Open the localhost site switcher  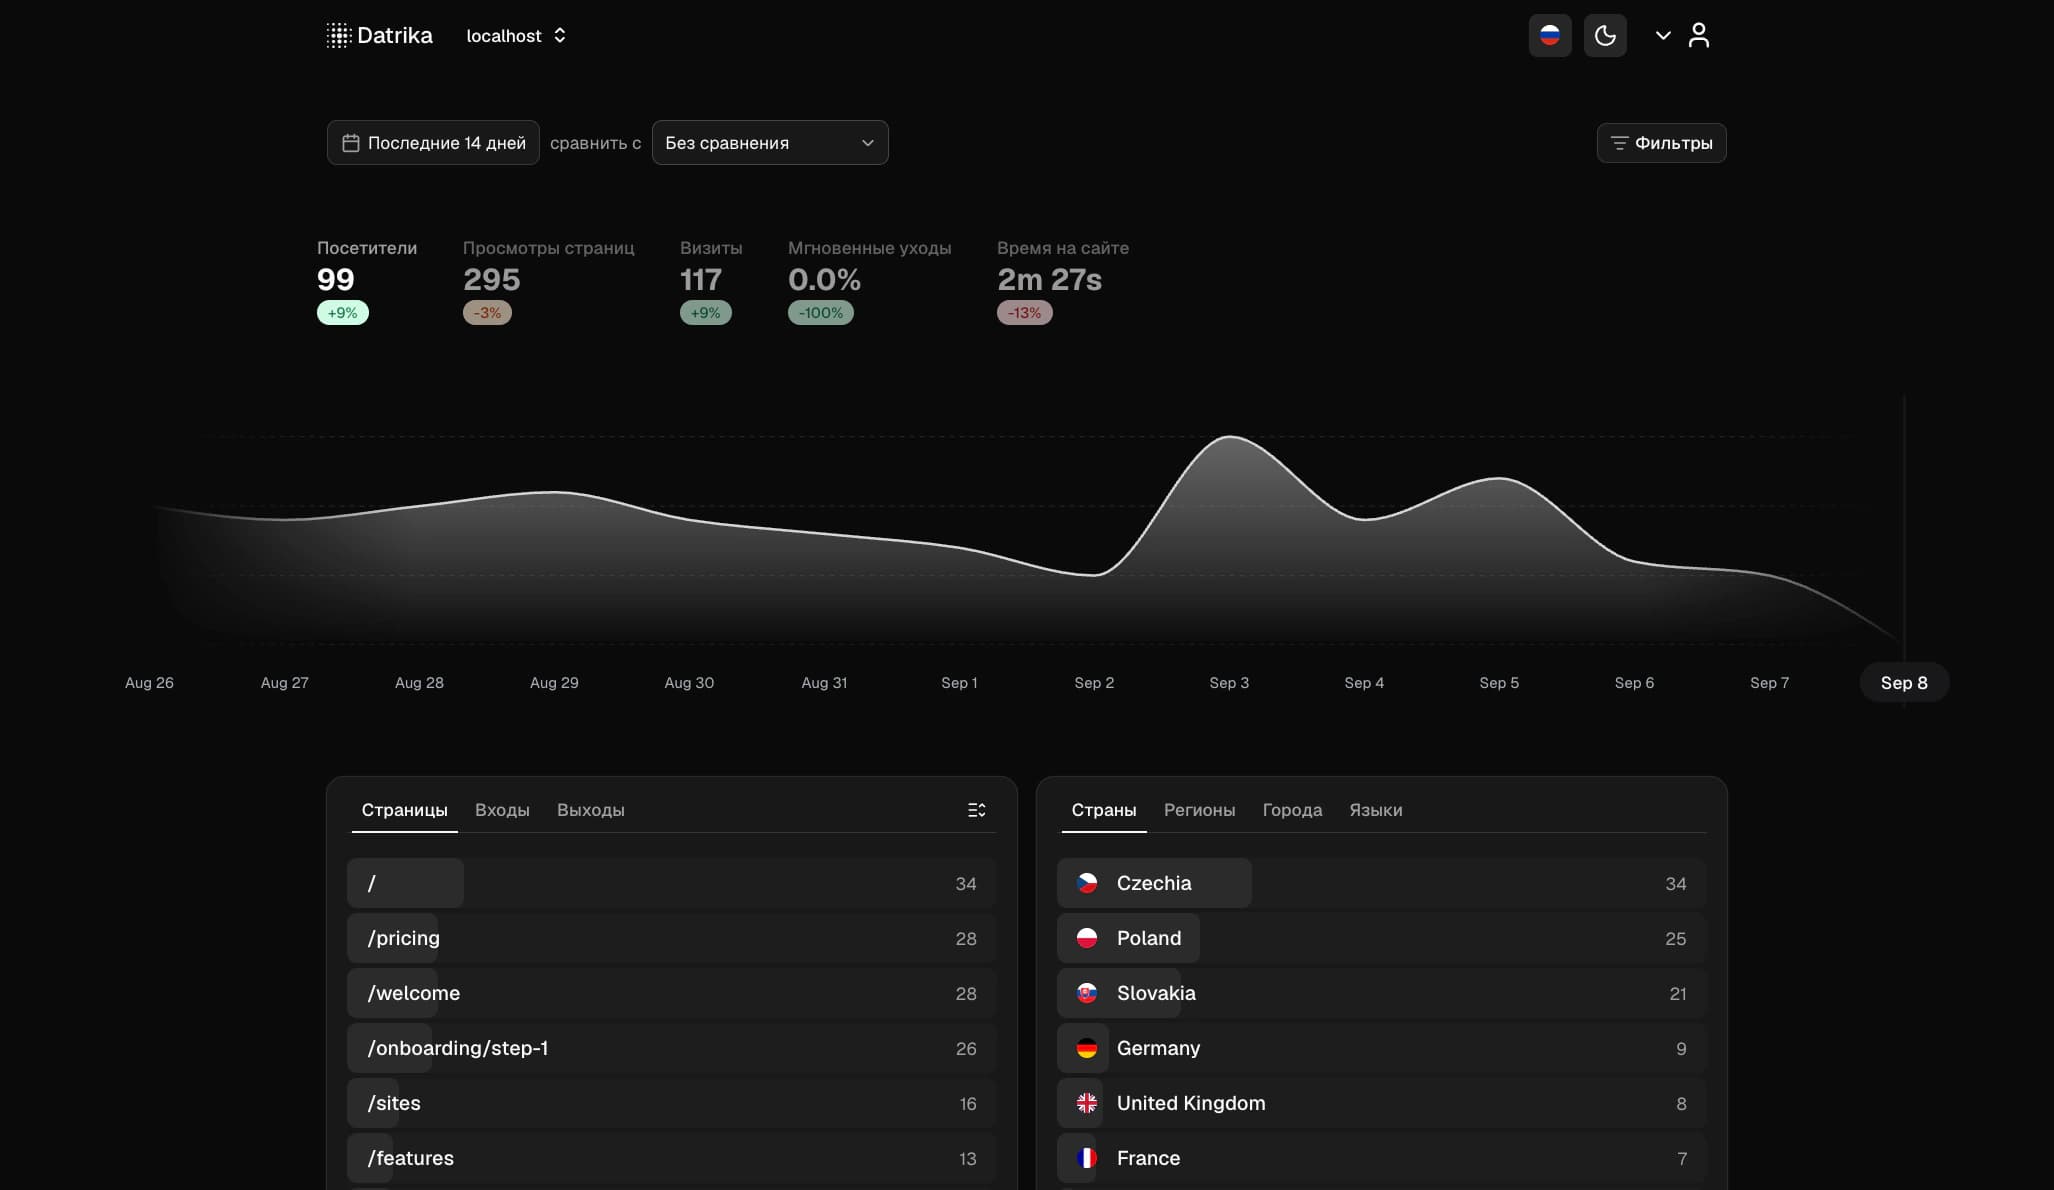pos(517,36)
